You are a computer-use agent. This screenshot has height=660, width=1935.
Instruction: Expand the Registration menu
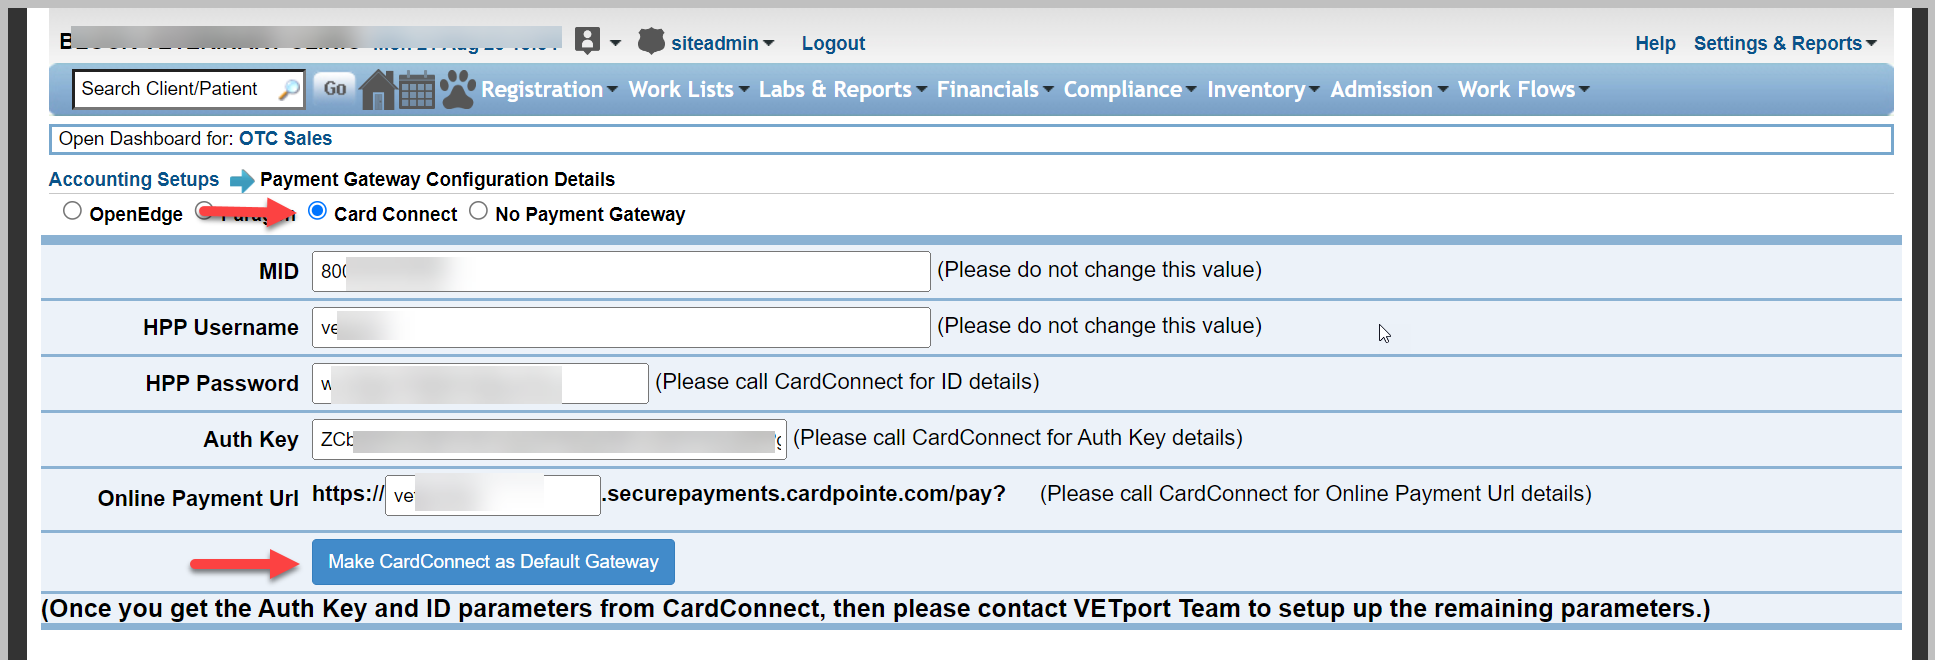549,89
